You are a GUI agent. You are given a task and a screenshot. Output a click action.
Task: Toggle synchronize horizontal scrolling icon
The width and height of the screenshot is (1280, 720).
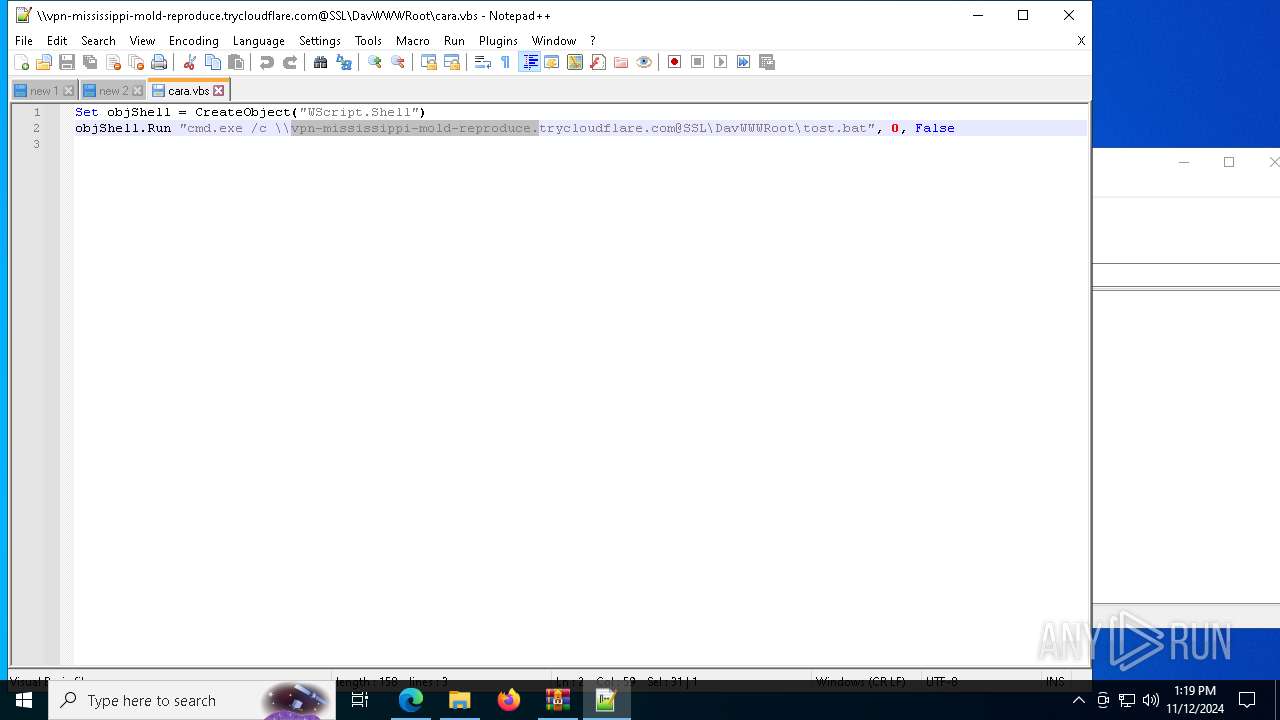(452, 62)
